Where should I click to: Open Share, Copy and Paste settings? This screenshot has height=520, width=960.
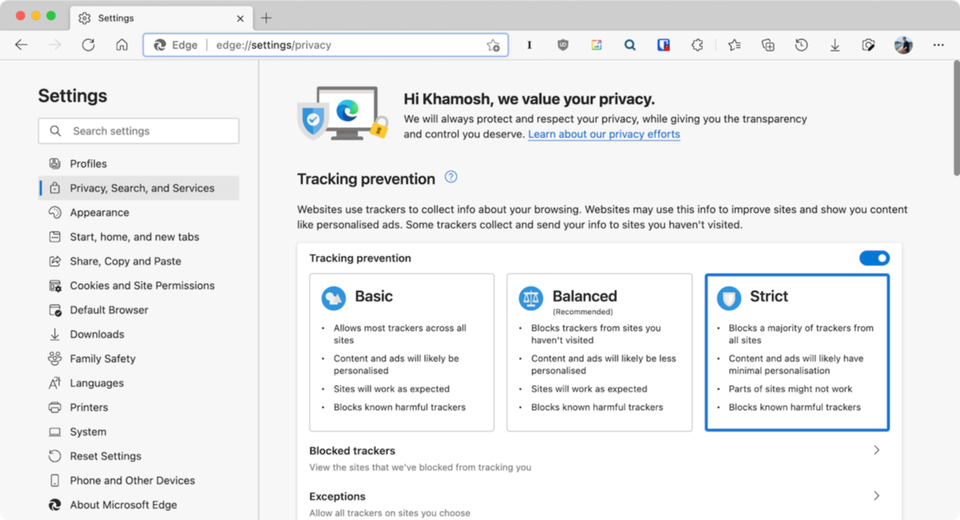[139, 261]
